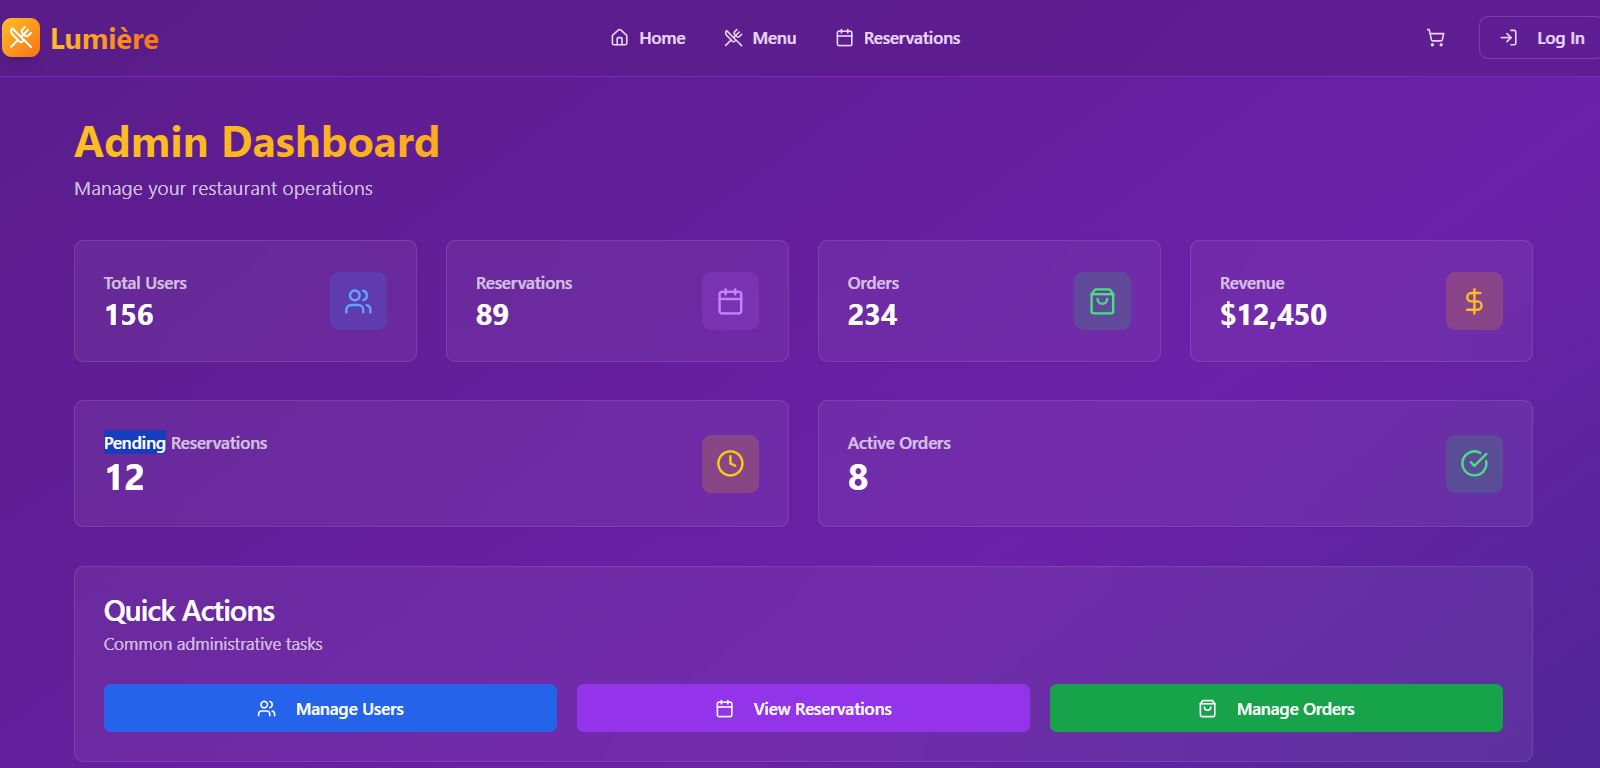Select the Revenue $12,450 stat card
Image resolution: width=1600 pixels, height=768 pixels.
click(1360, 301)
